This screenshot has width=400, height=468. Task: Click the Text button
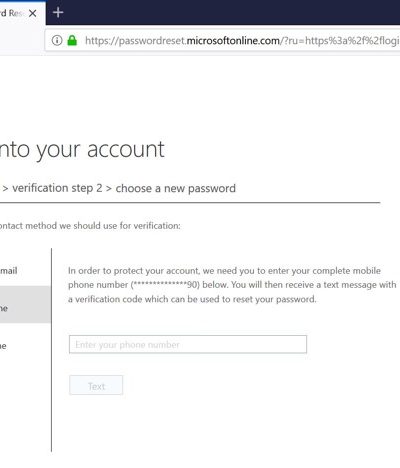point(96,385)
